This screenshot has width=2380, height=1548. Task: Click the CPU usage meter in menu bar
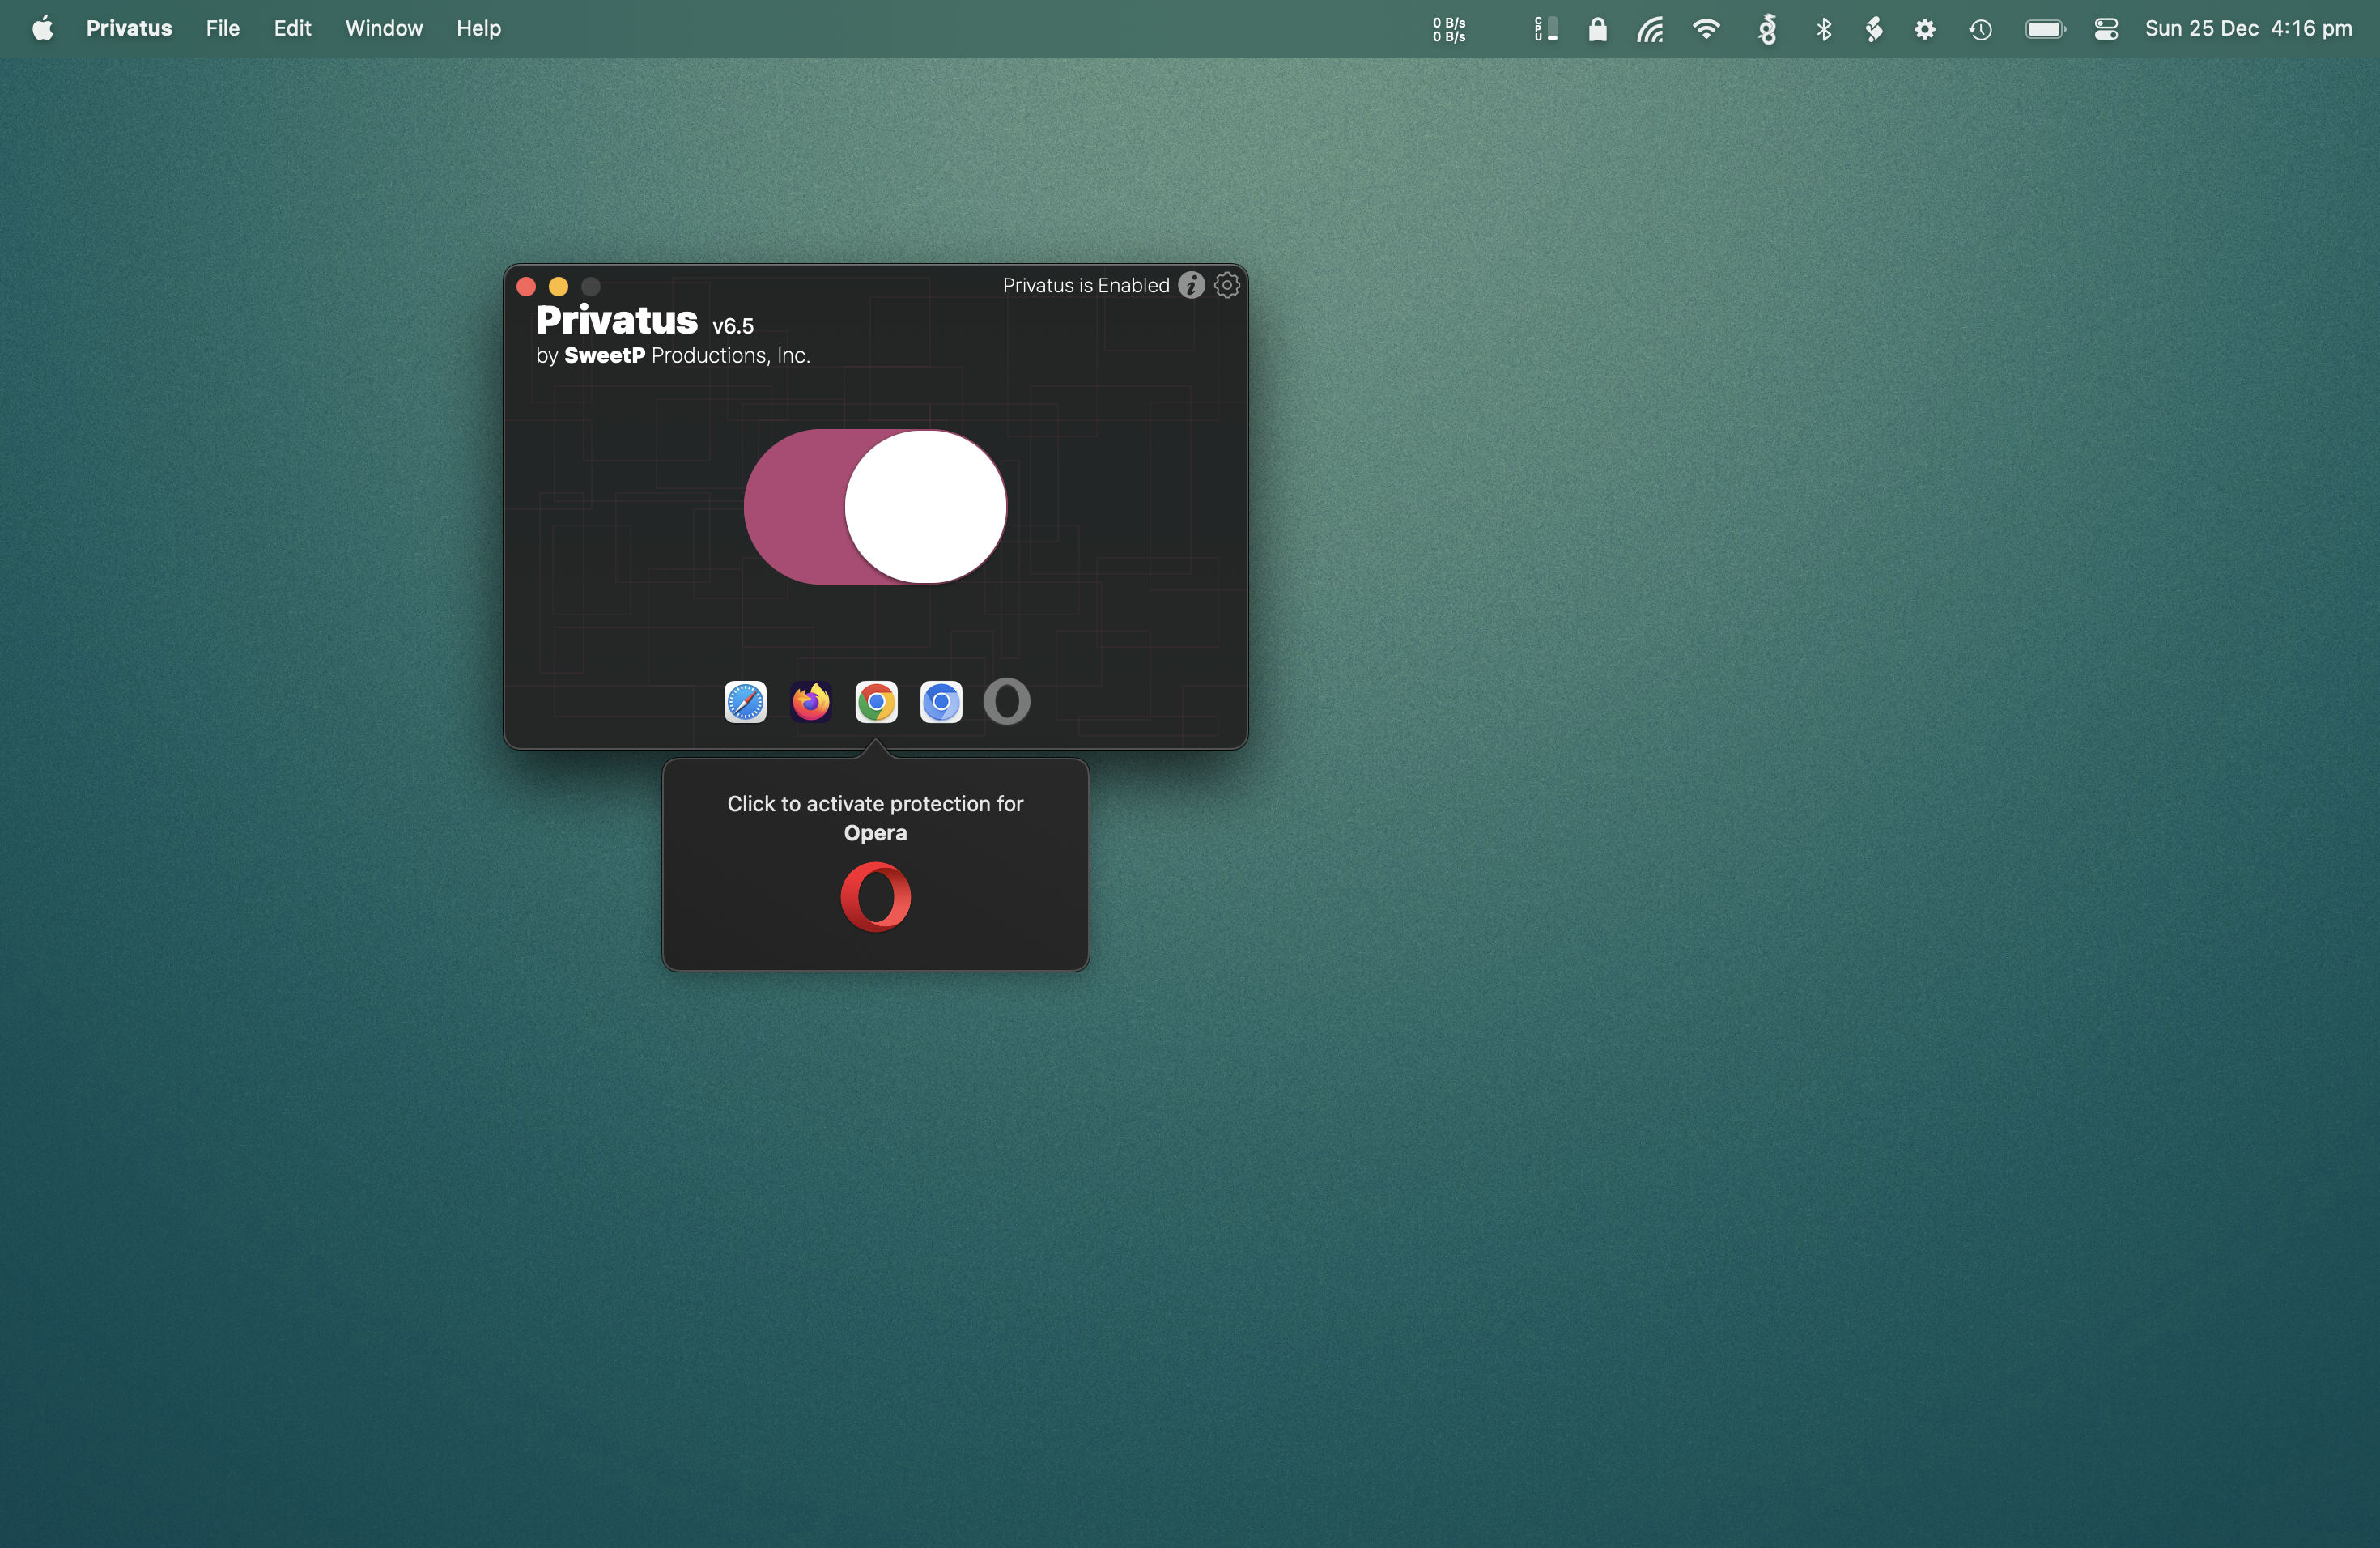1546,29
